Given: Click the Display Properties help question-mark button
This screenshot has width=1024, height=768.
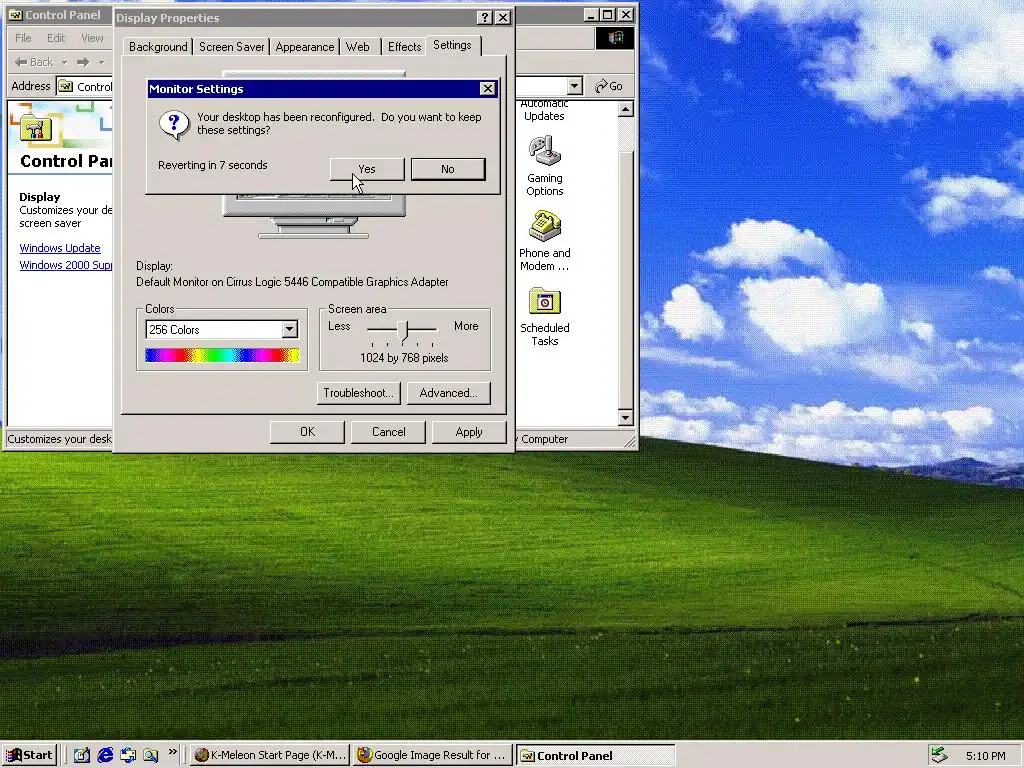Looking at the screenshot, I should (484, 18).
